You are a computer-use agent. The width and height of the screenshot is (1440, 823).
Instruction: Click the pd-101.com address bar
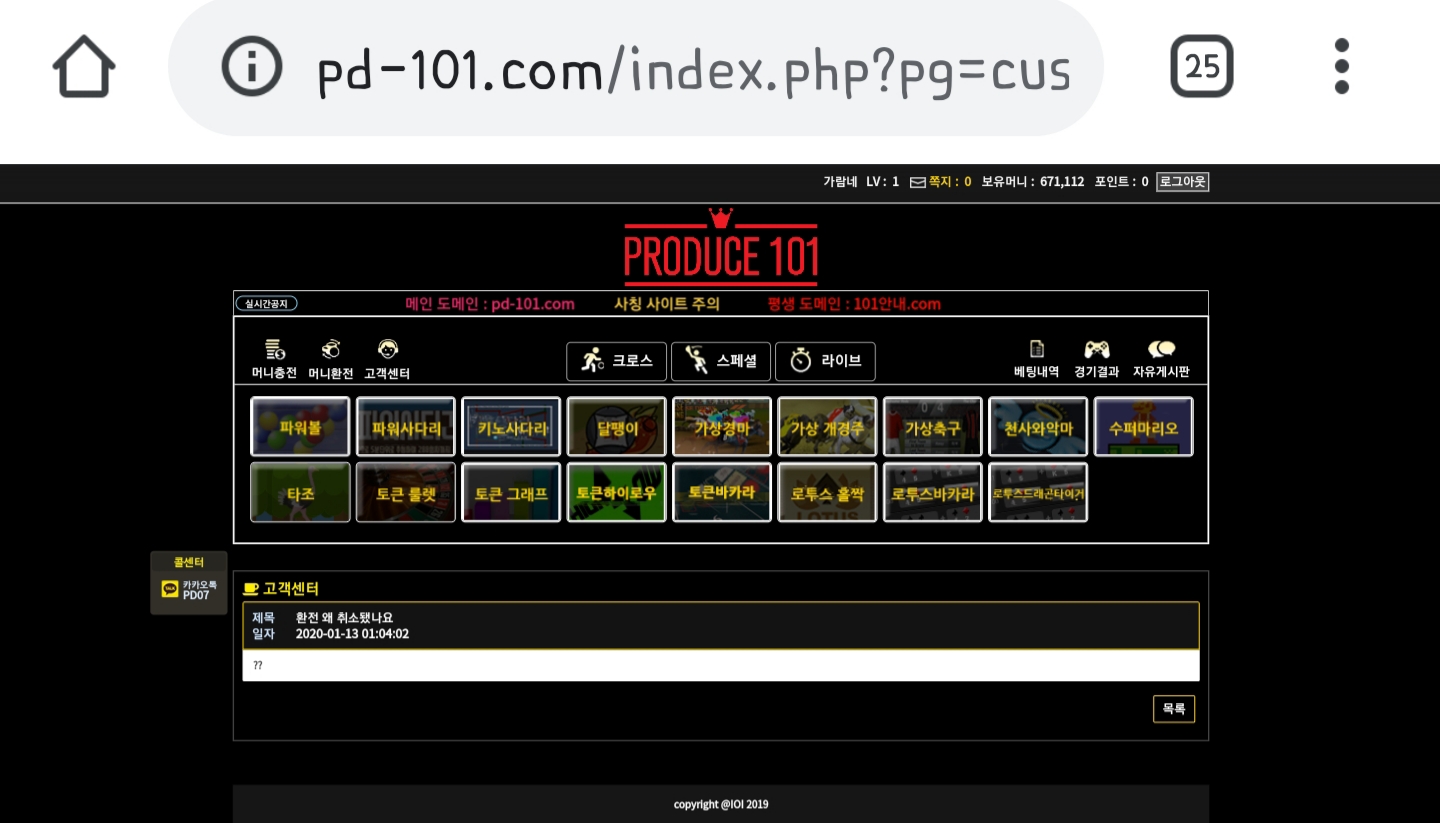[x=636, y=67]
